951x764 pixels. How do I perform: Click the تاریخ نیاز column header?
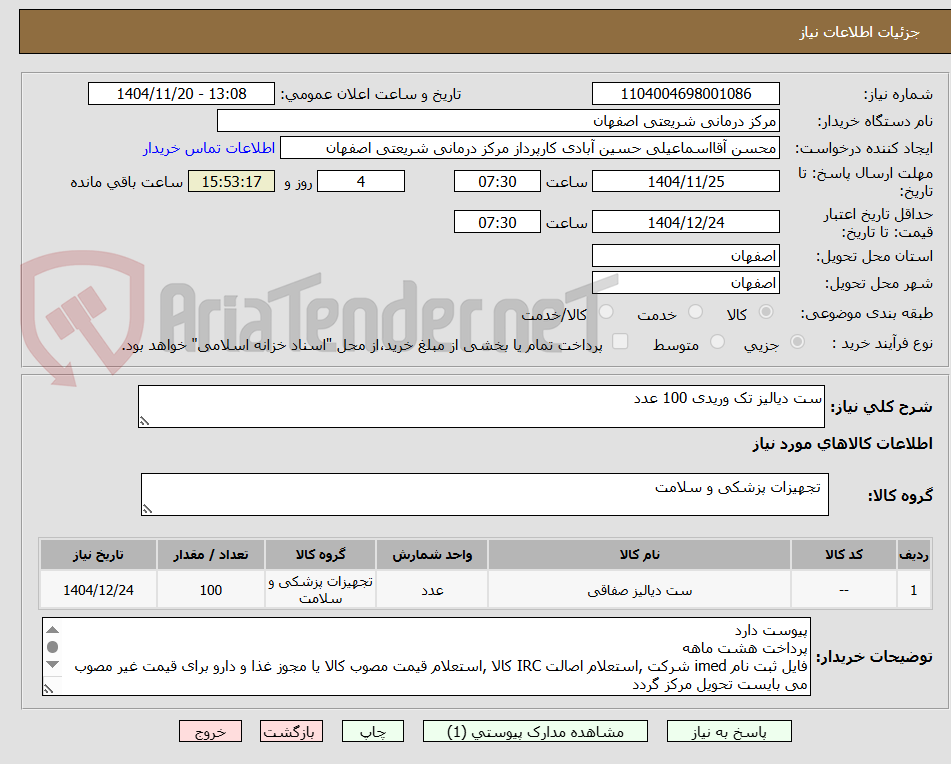coord(98,555)
